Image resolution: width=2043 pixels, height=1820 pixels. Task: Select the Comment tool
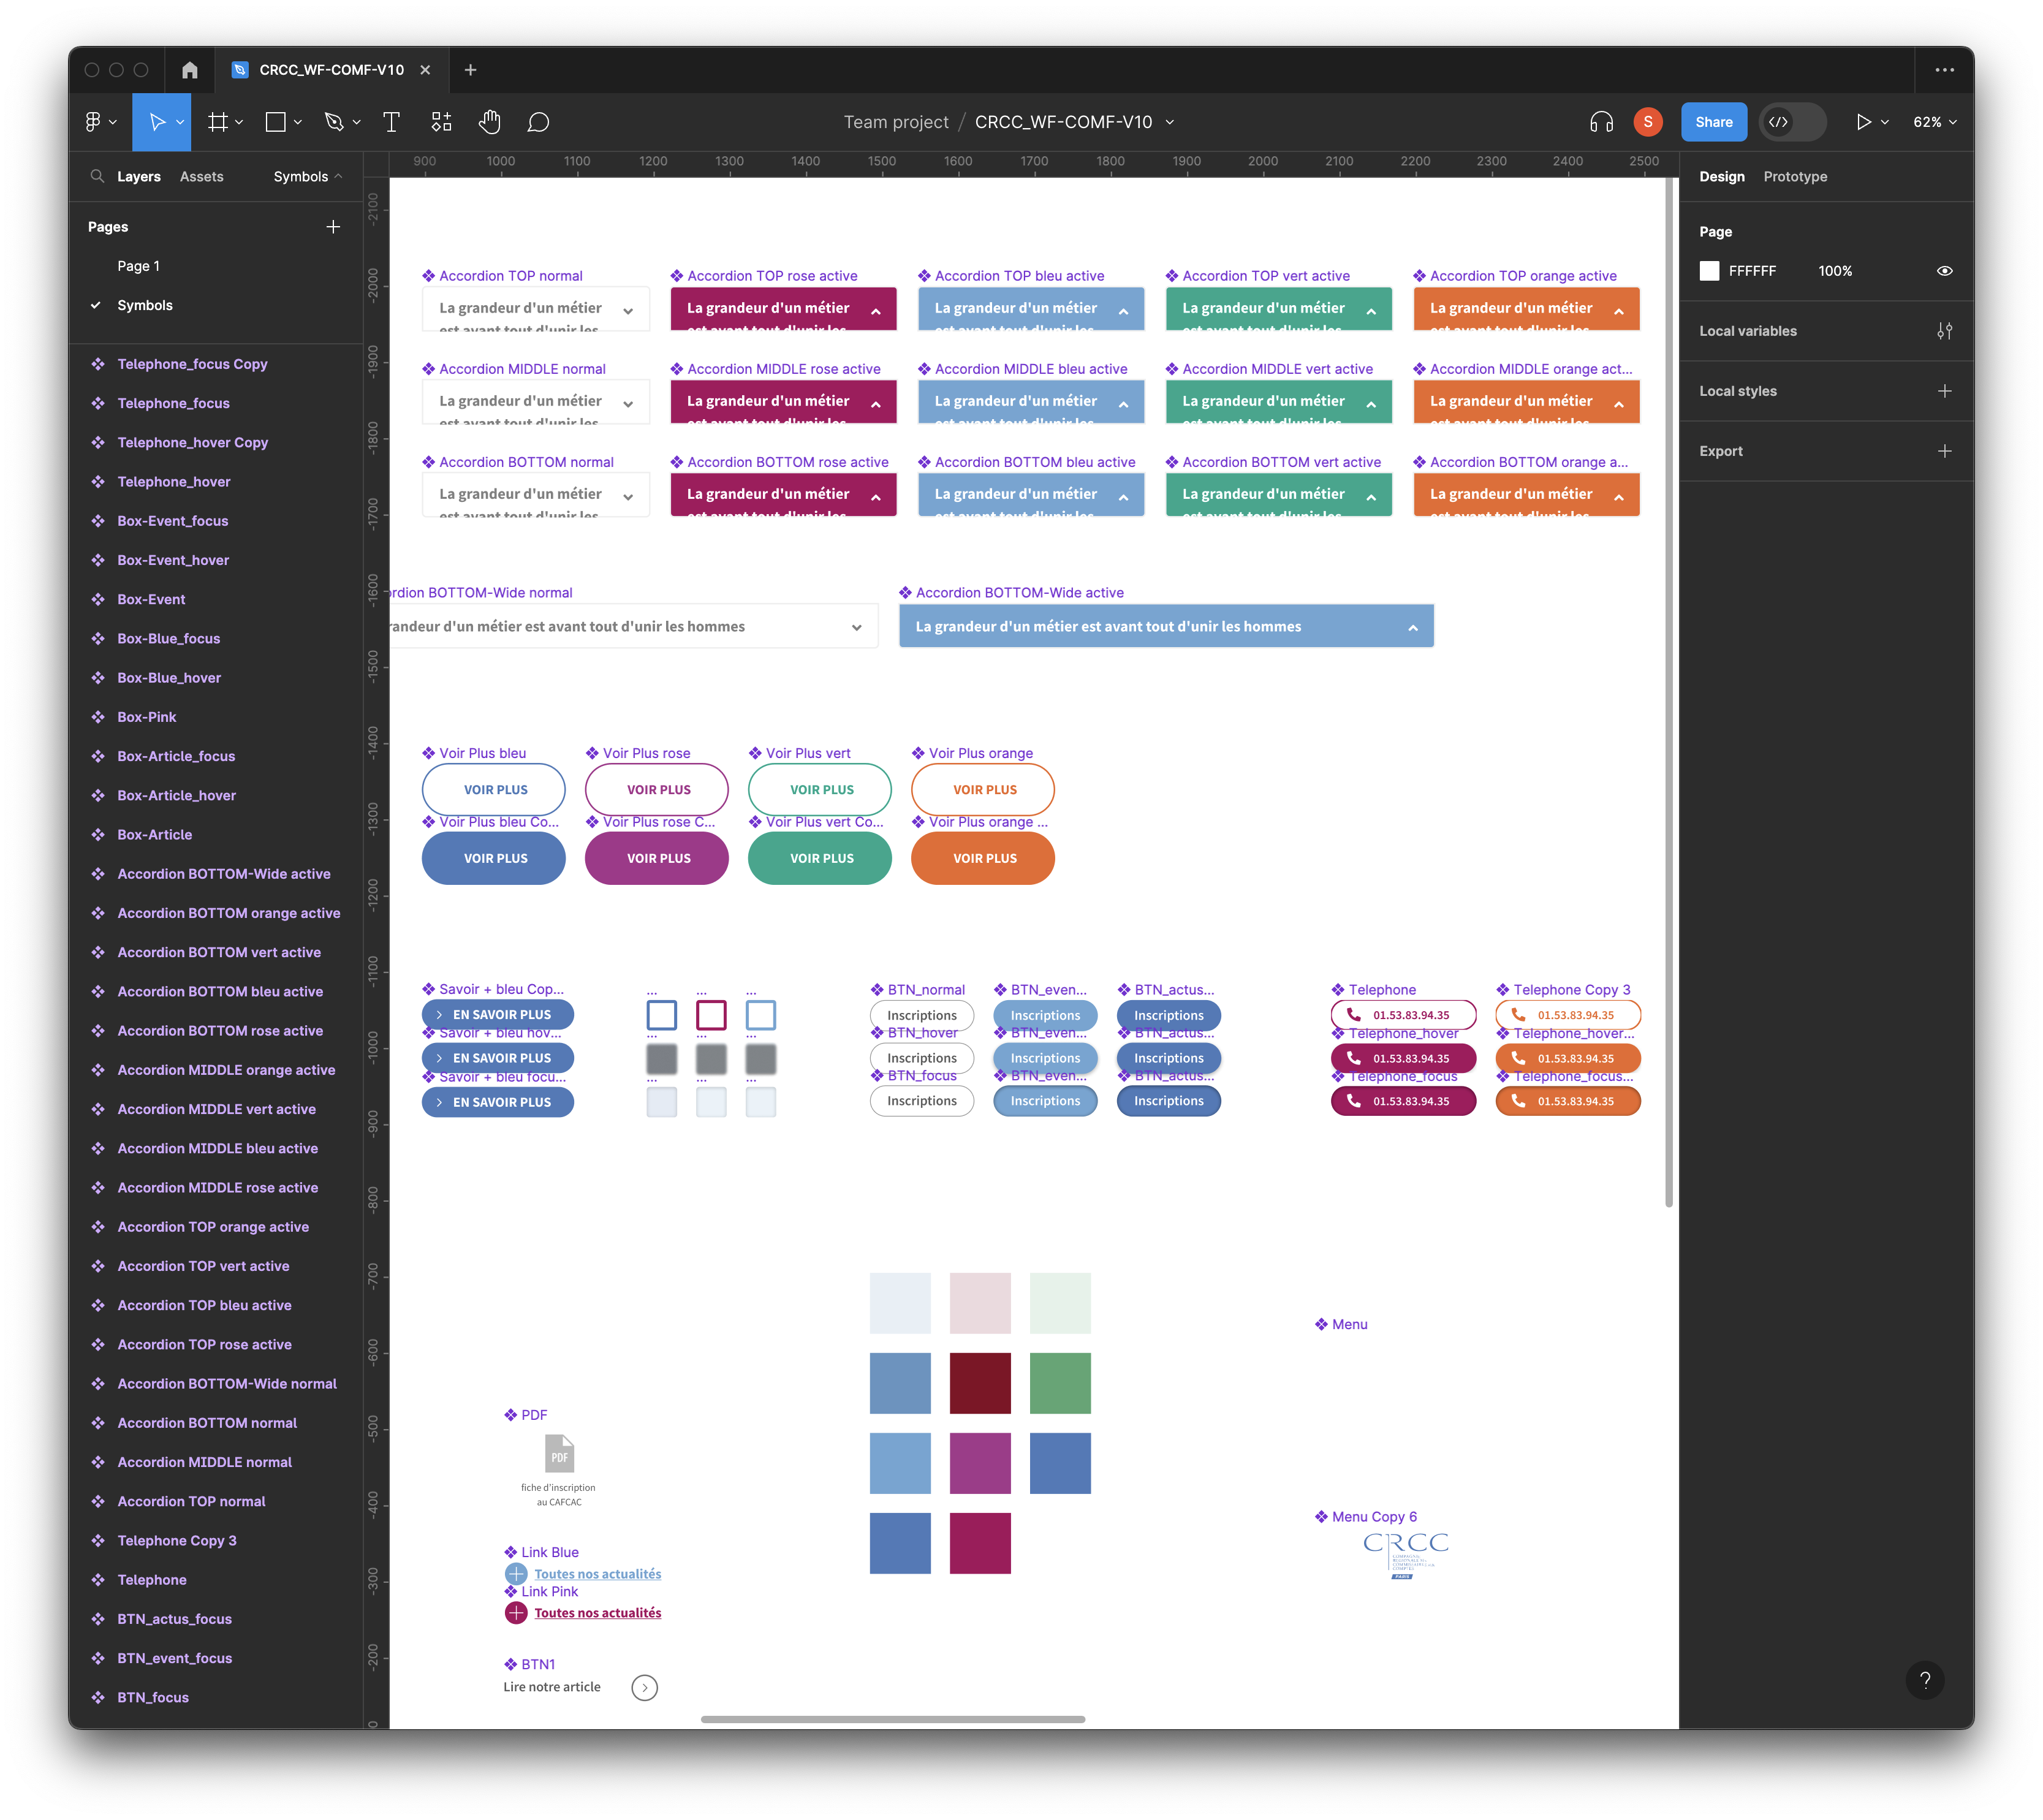[x=538, y=122]
